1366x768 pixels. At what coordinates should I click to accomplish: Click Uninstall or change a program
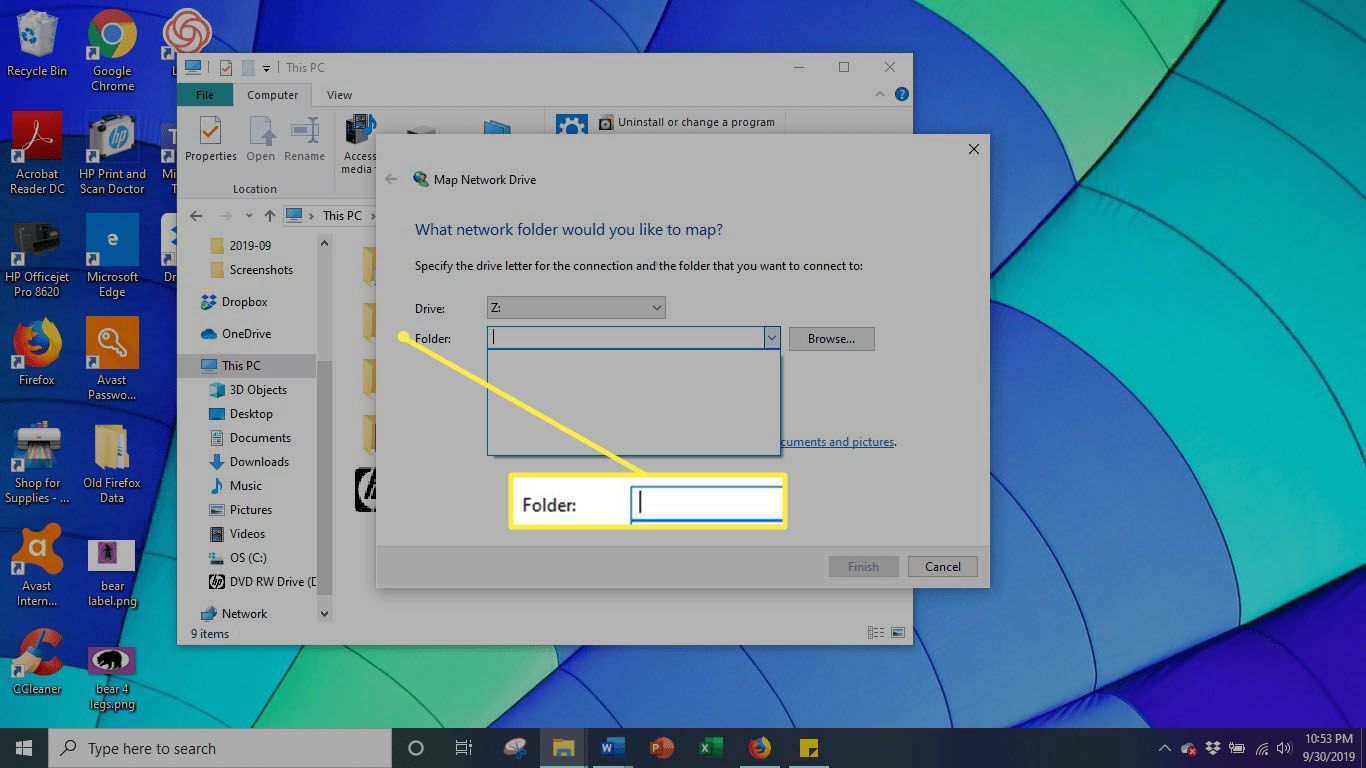[686, 122]
